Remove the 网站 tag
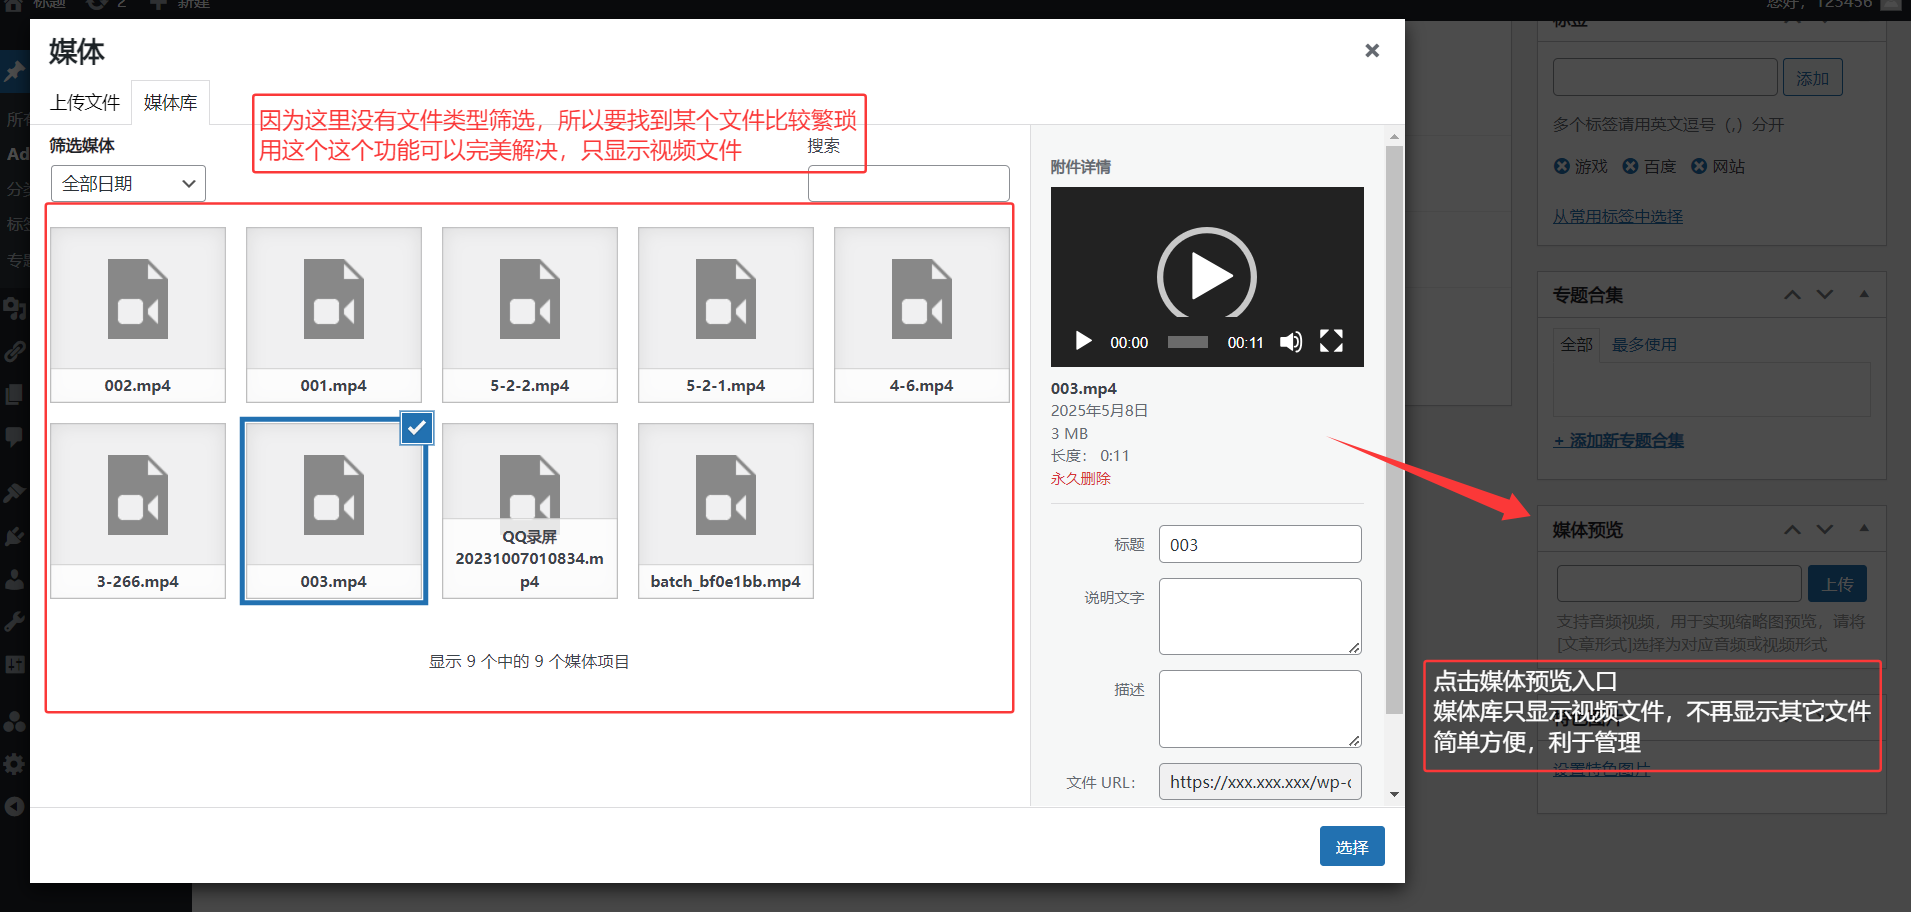 click(x=1699, y=166)
